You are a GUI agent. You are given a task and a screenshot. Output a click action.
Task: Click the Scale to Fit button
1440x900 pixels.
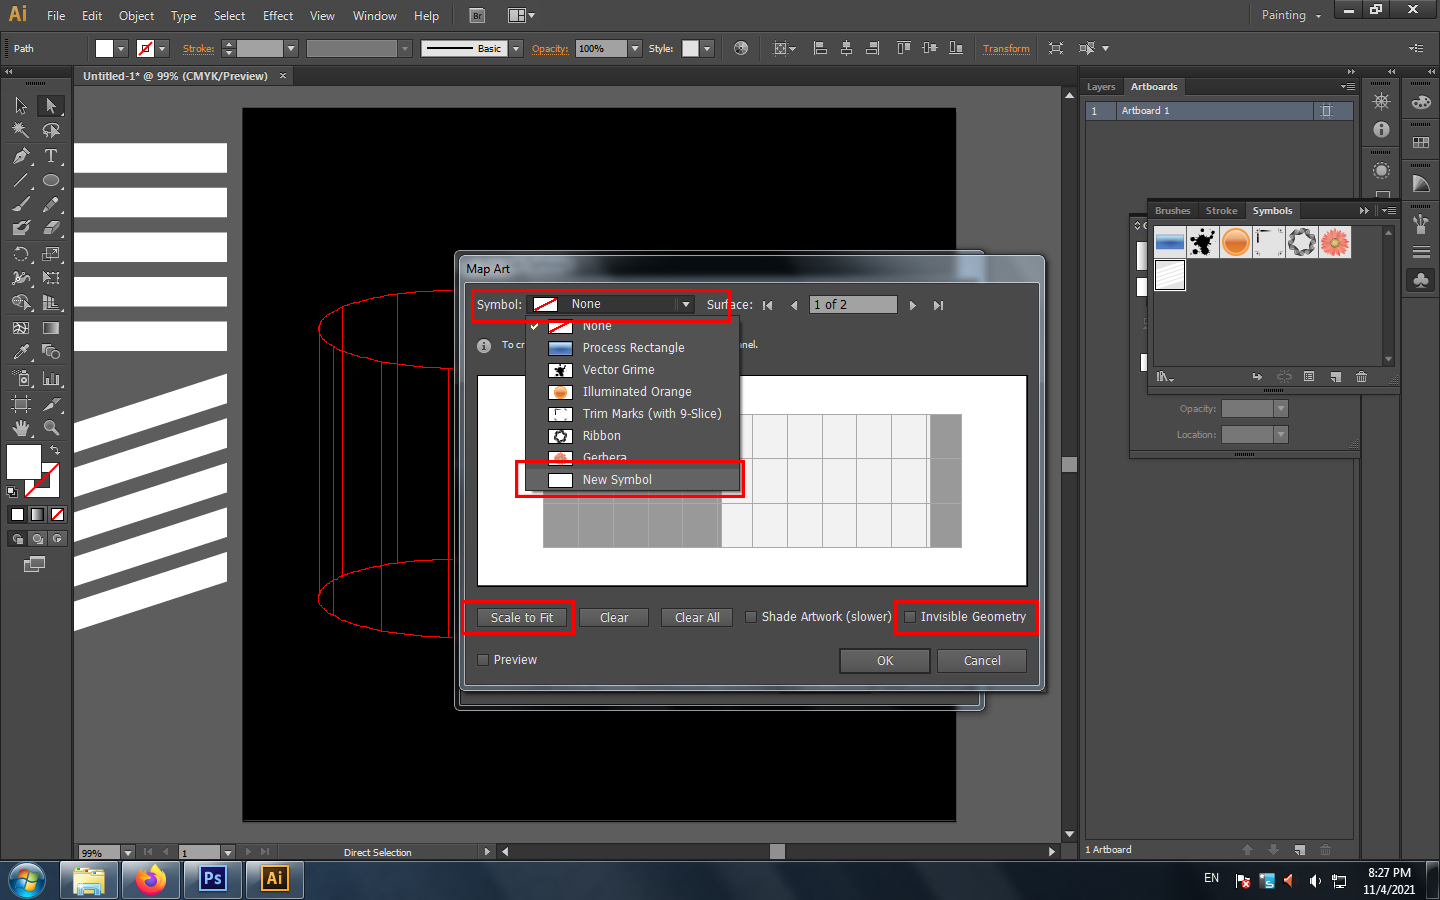coord(521,618)
